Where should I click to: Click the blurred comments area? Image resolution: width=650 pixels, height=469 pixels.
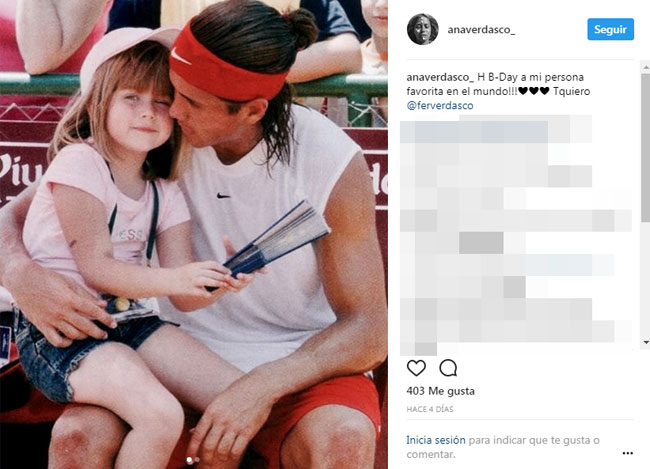(516, 235)
